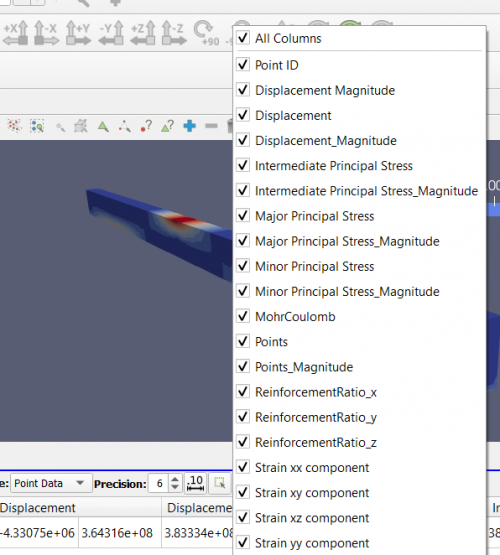The width and height of the screenshot is (500, 555).
Task: Increase the Precision stepper value
Action: 175,479
